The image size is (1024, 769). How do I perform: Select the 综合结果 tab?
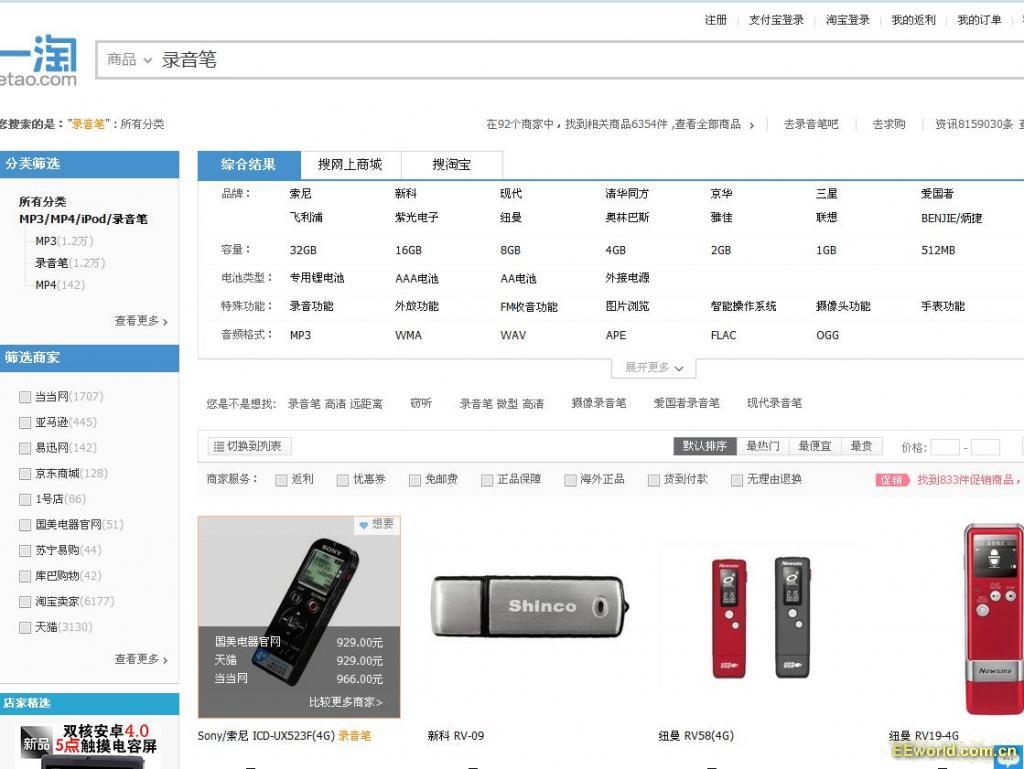point(249,165)
